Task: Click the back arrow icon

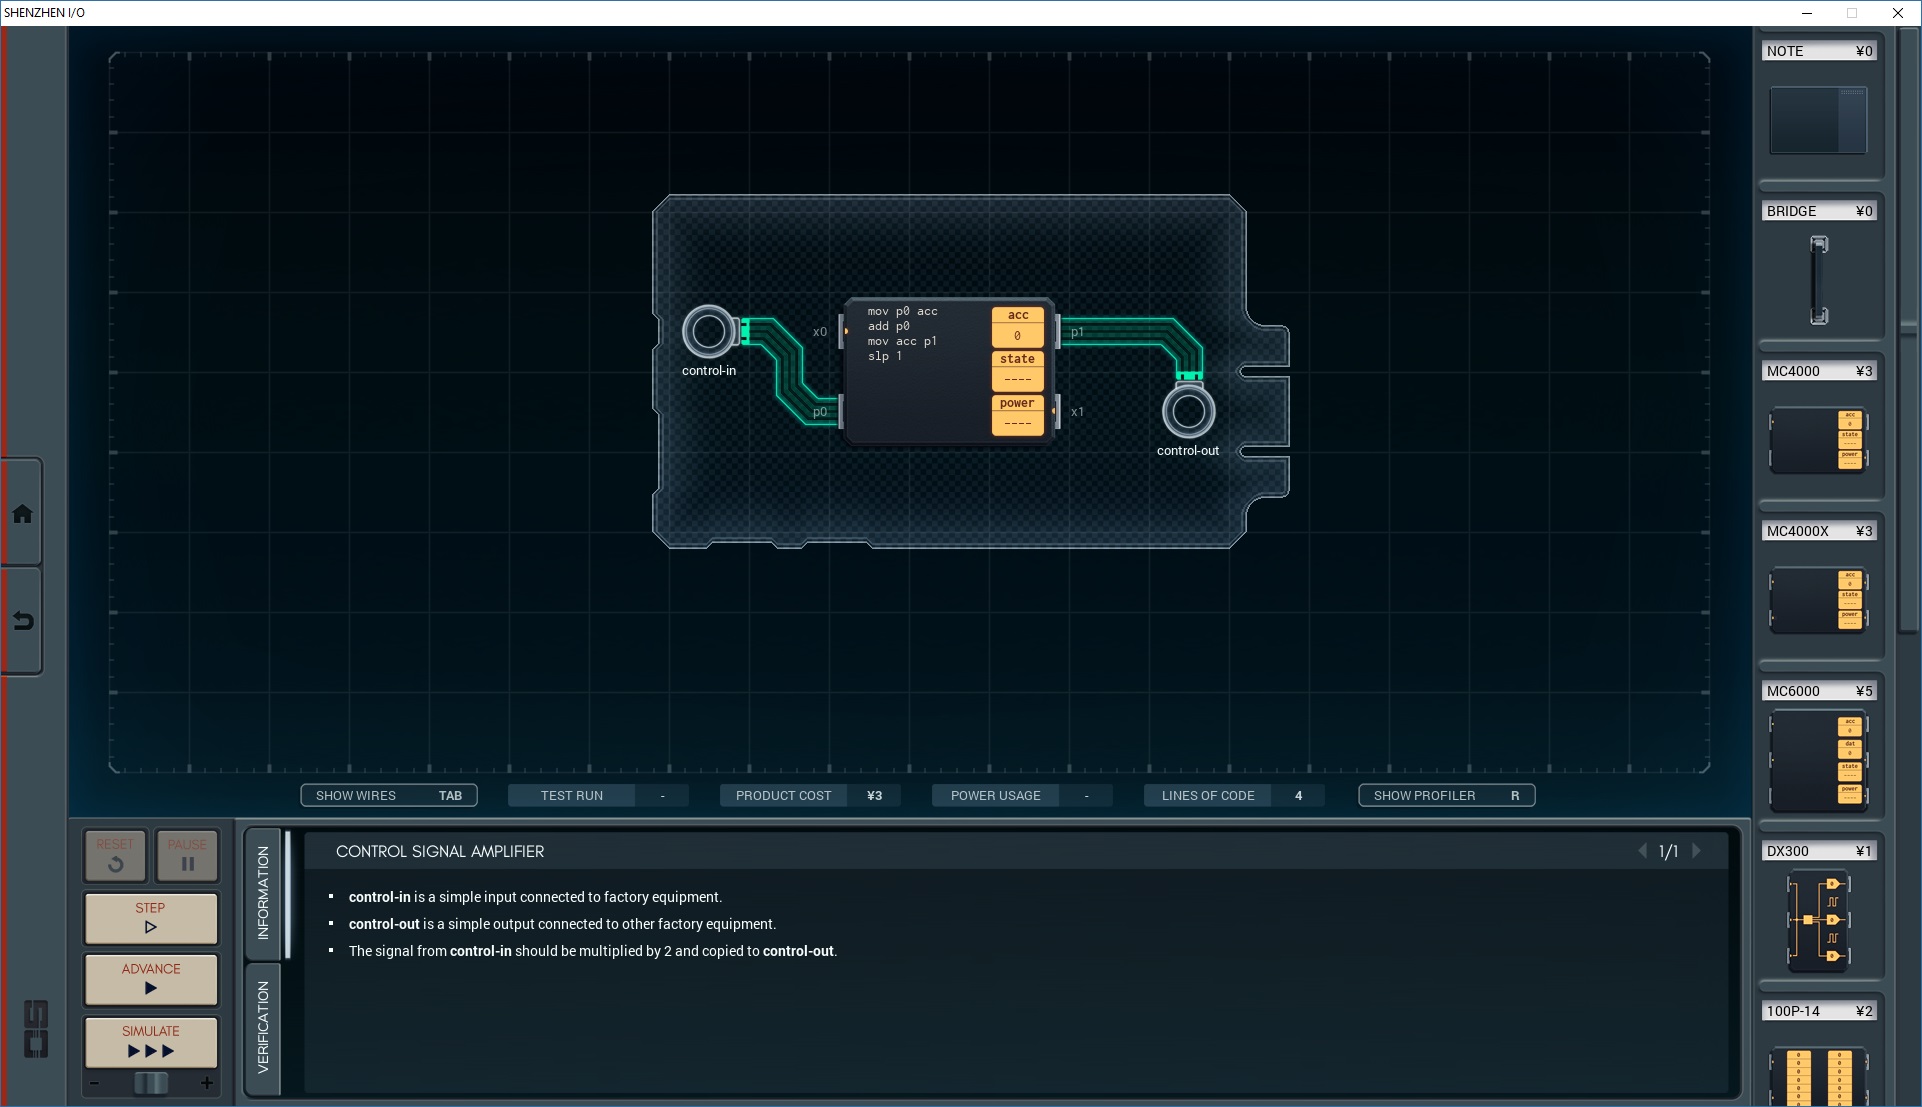Action: click(22, 621)
